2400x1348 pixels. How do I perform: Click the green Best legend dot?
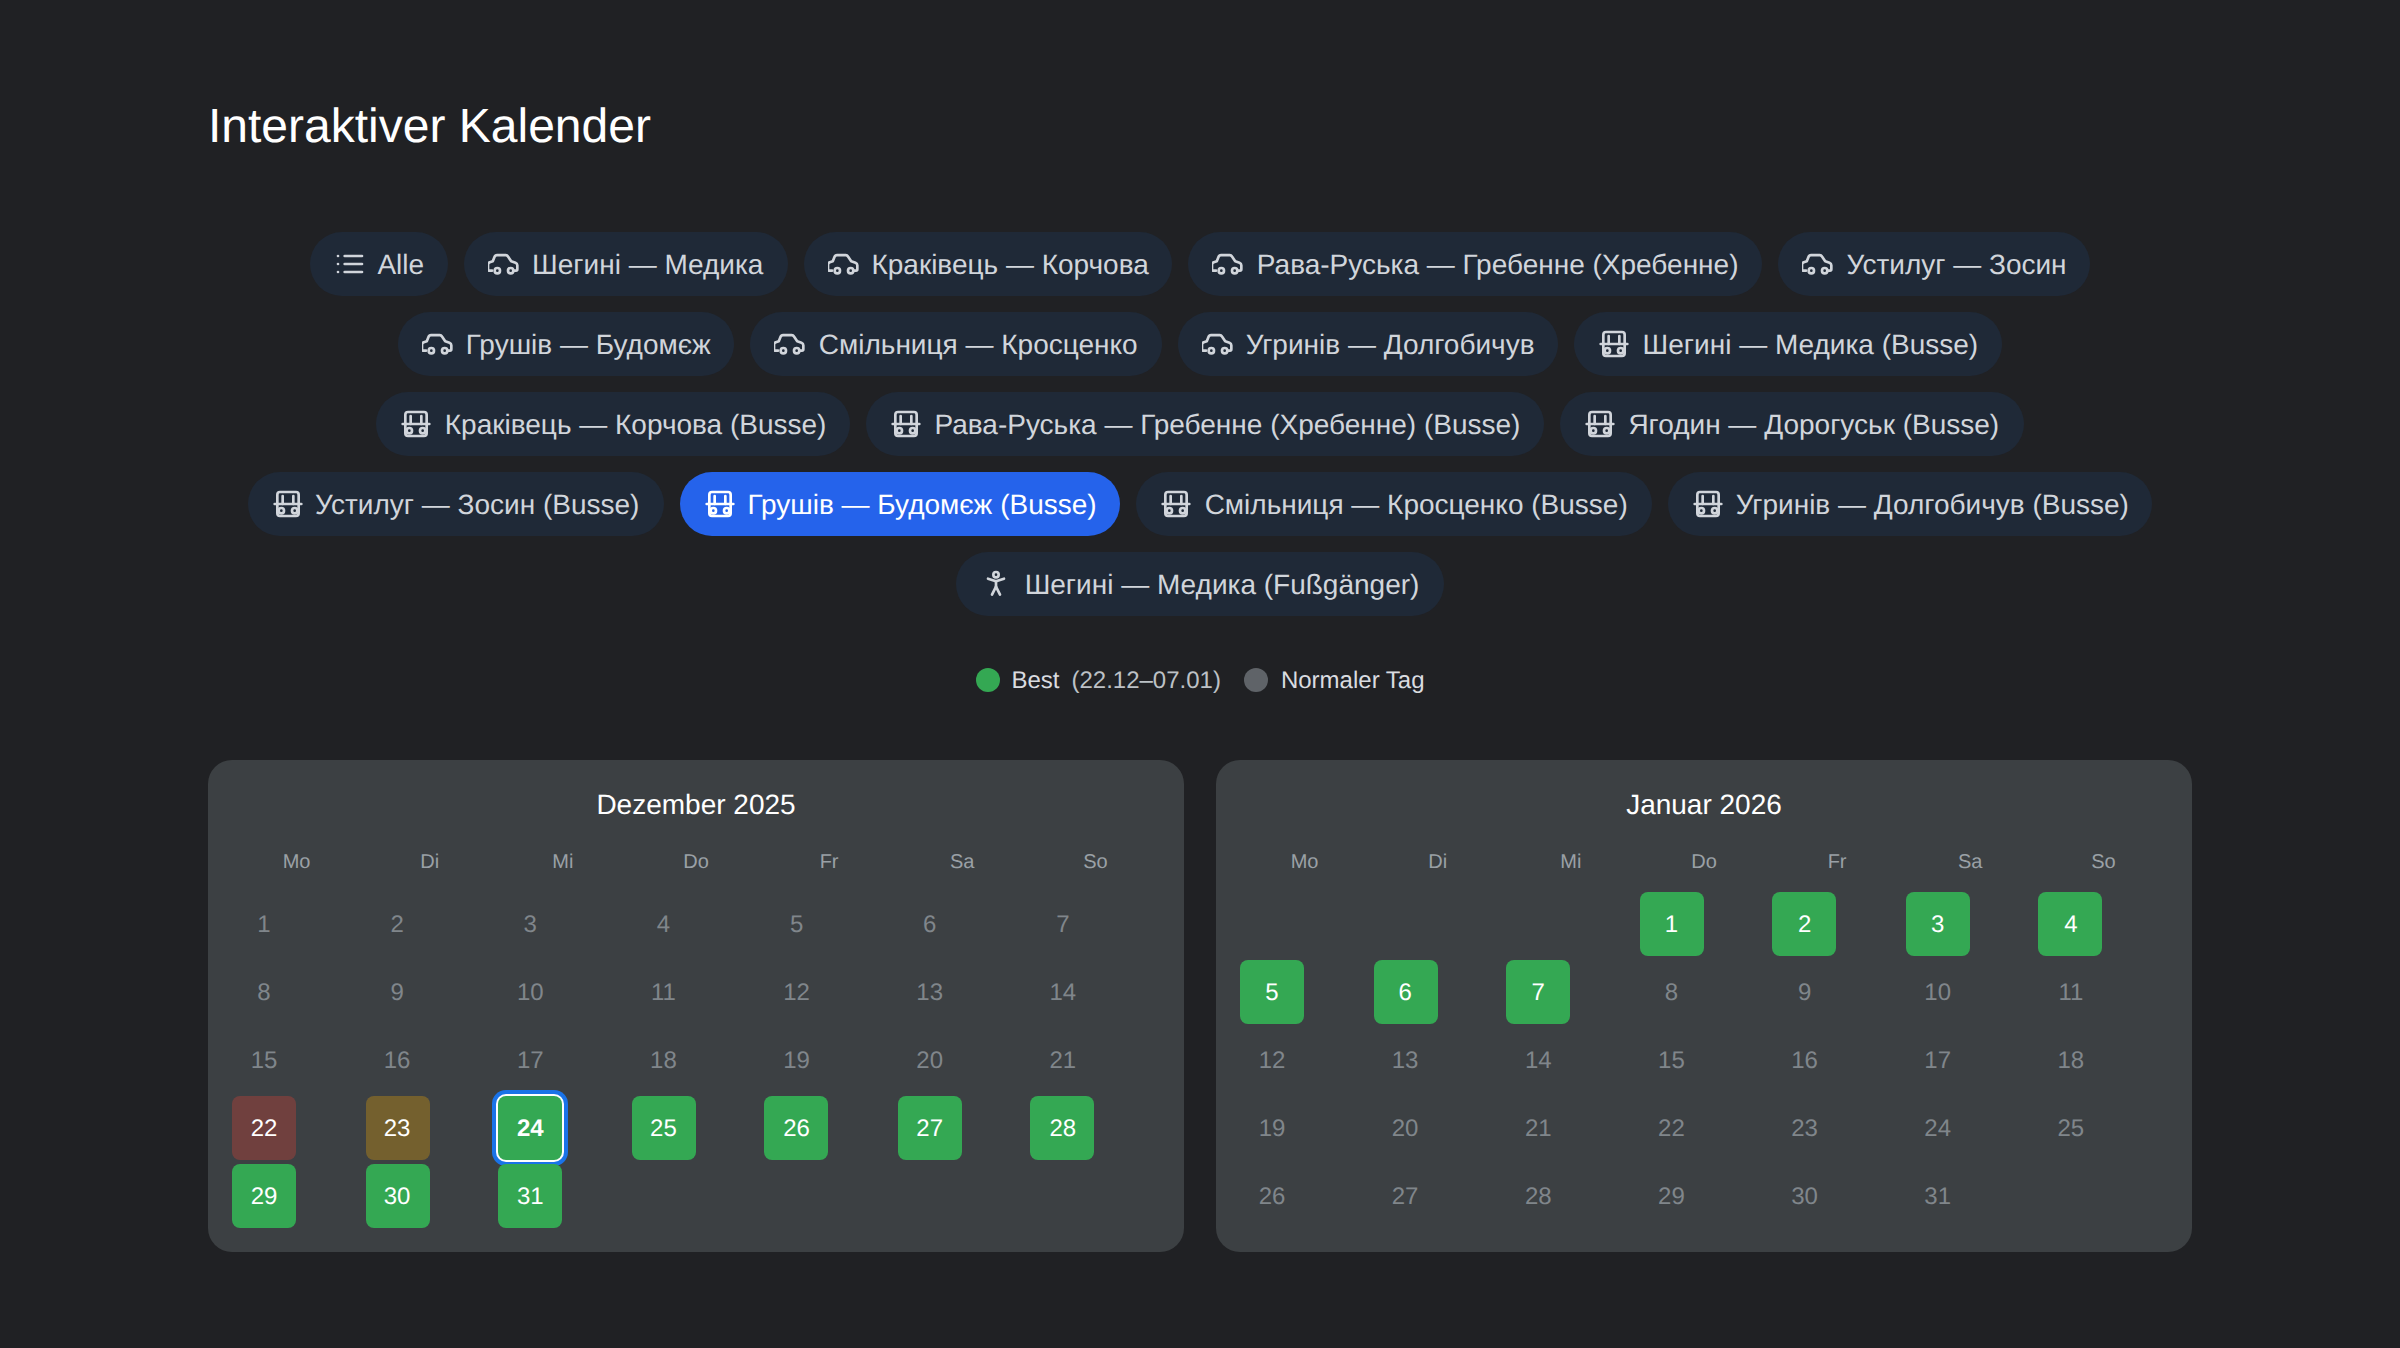(987, 680)
